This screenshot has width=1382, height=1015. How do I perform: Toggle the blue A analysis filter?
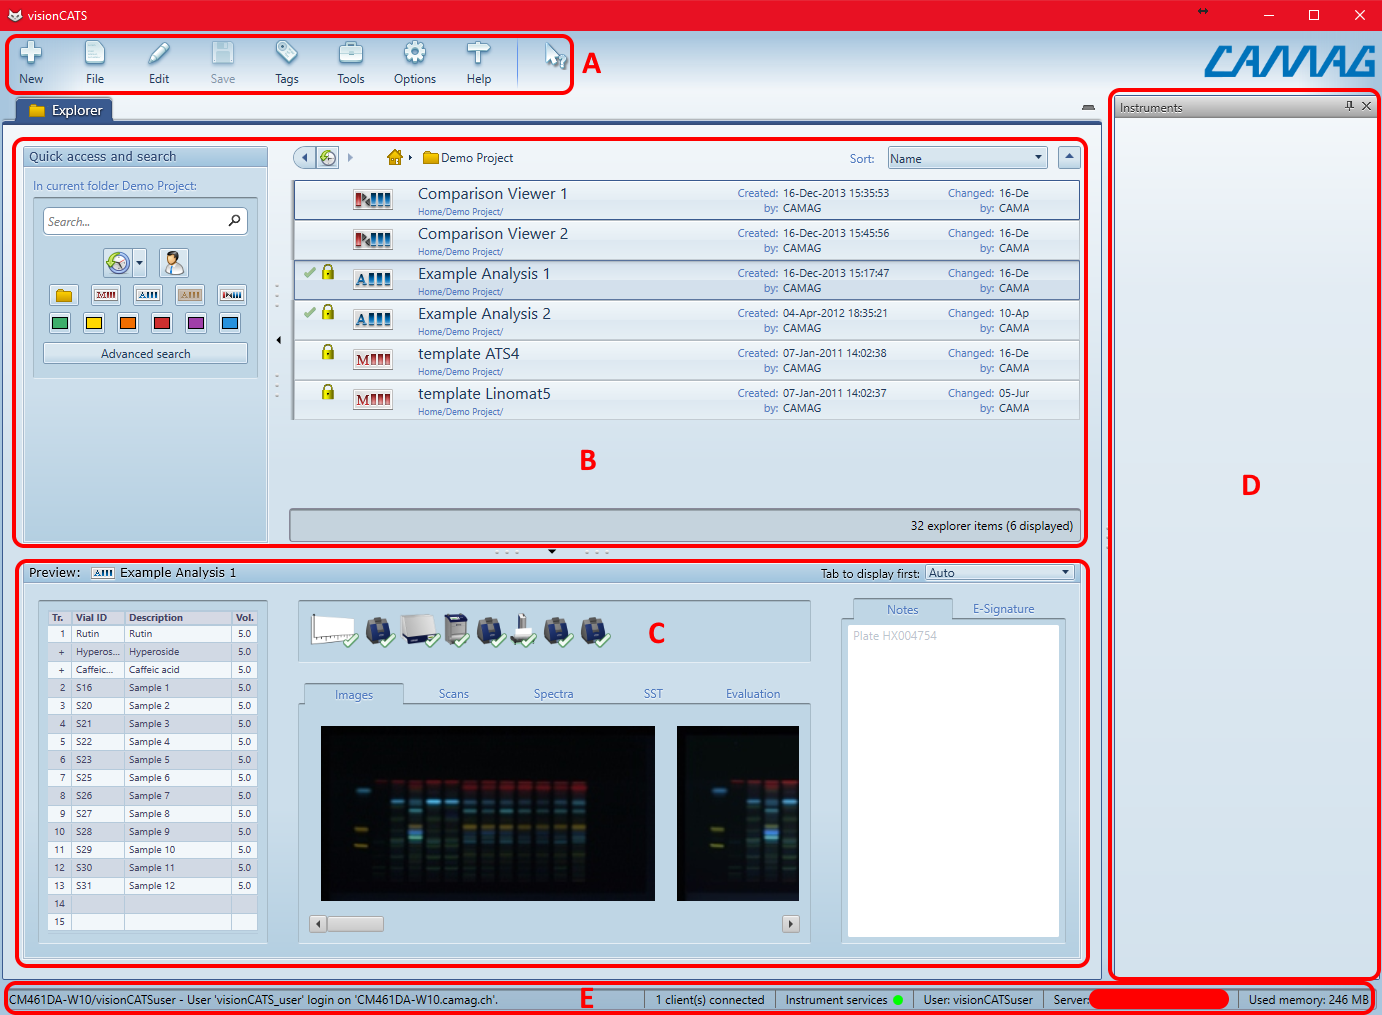[148, 295]
